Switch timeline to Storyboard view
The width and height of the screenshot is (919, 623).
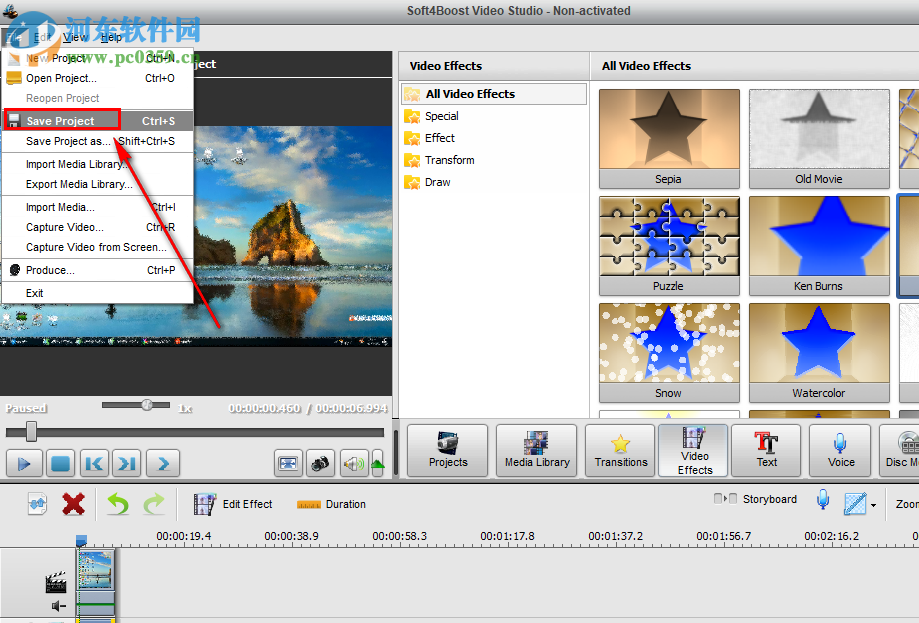tap(756, 499)
